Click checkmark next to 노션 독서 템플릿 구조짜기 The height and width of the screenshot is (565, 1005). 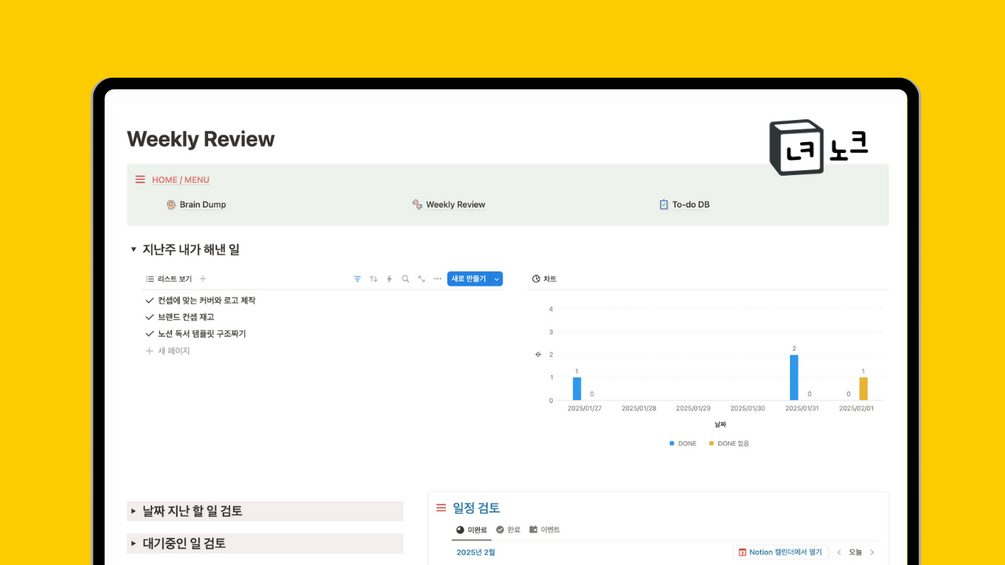click(x=149, y=334)
